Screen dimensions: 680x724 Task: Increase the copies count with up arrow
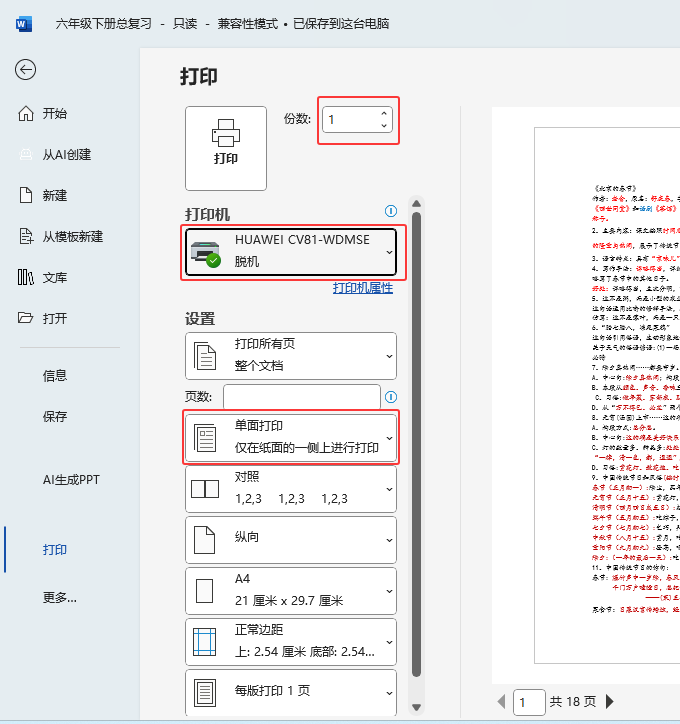coord(384,113)
